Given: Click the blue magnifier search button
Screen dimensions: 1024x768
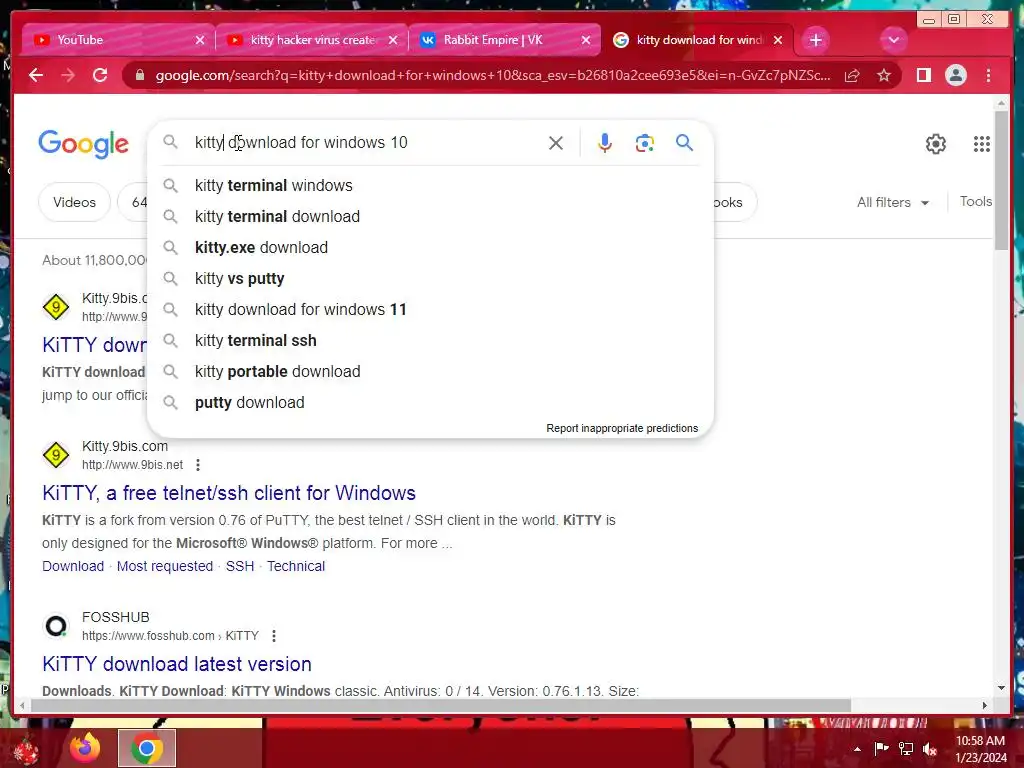Looking at the screenshot, I should [x=684, y=142].
